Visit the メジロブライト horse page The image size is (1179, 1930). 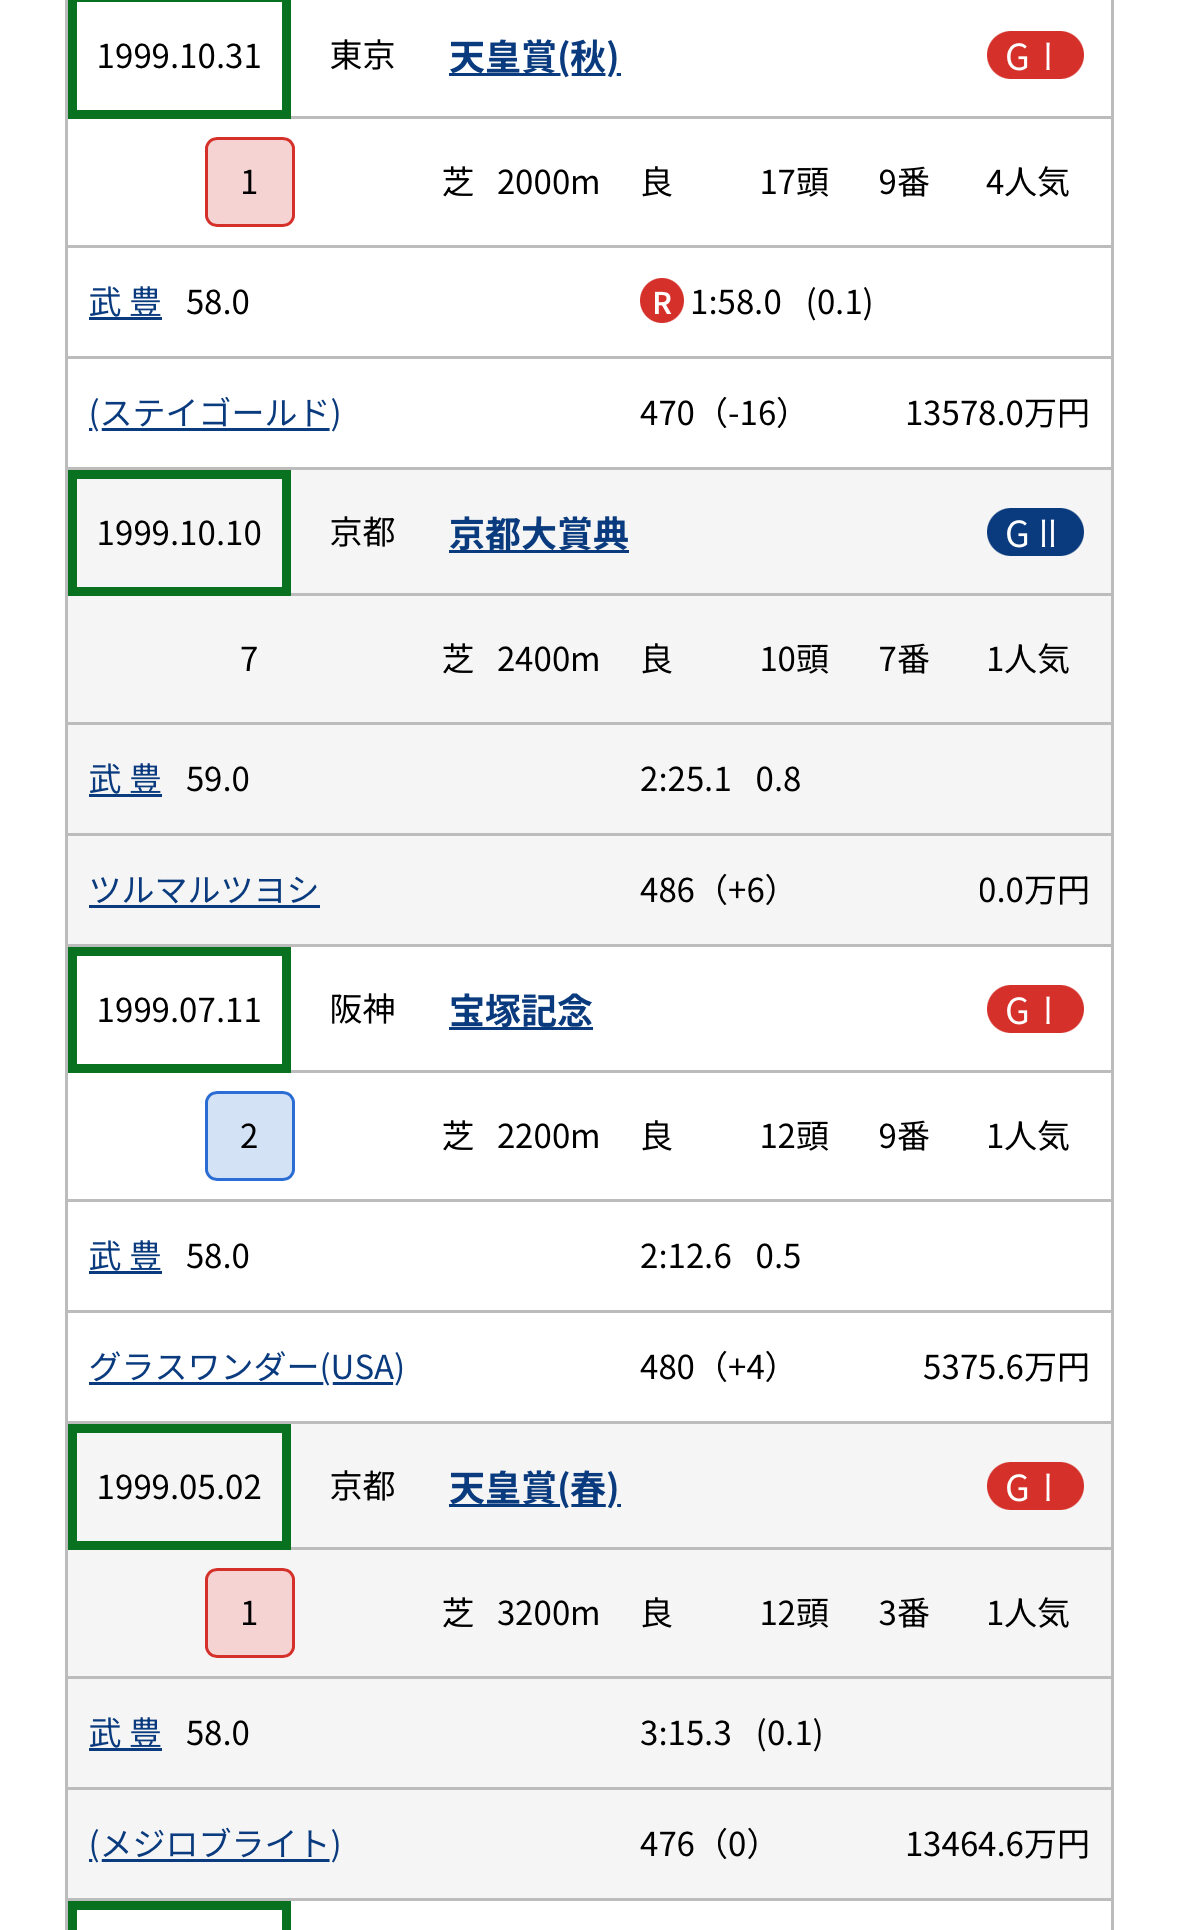click(x=214, y=1845)
